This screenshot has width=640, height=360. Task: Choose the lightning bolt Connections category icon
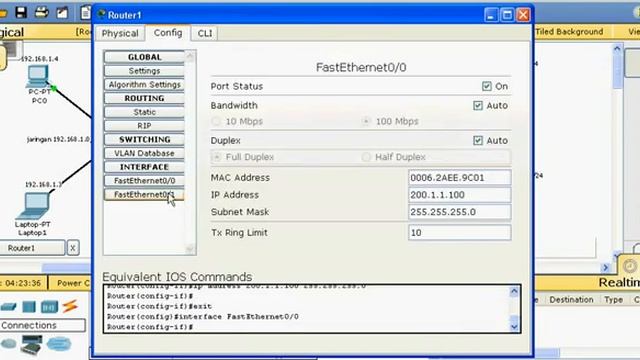(70, 306)
